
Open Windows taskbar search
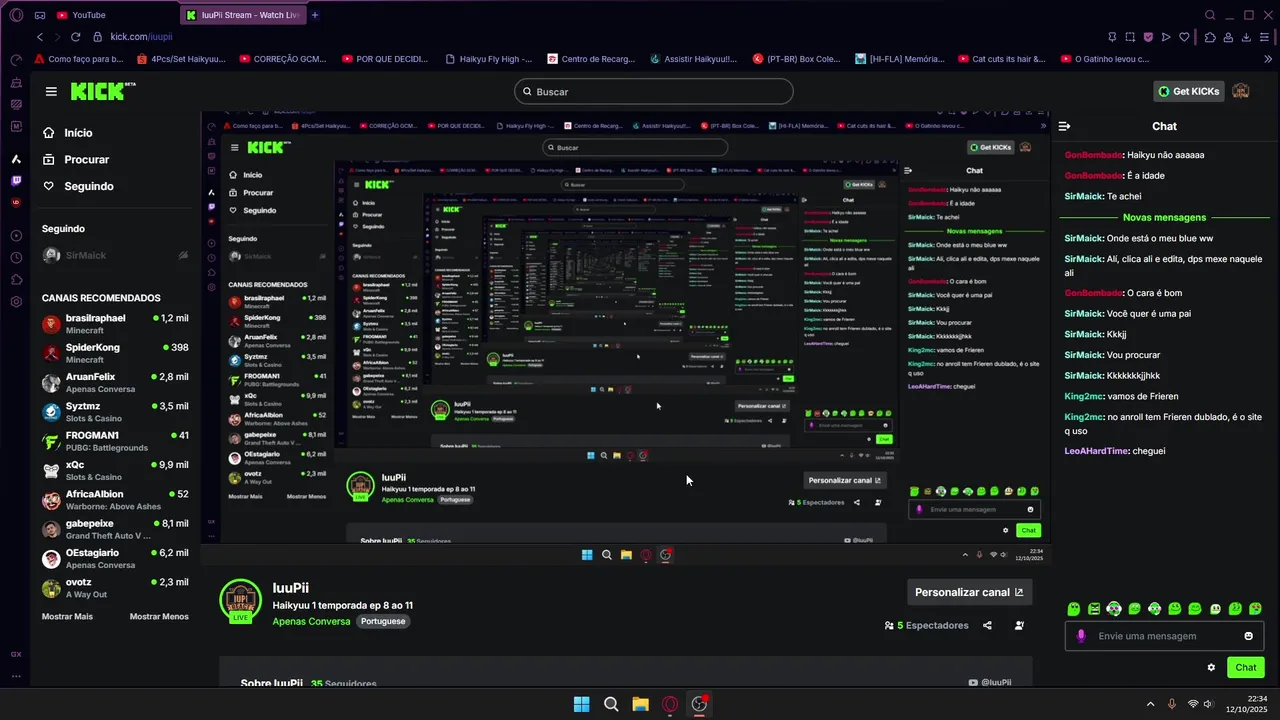611,704
